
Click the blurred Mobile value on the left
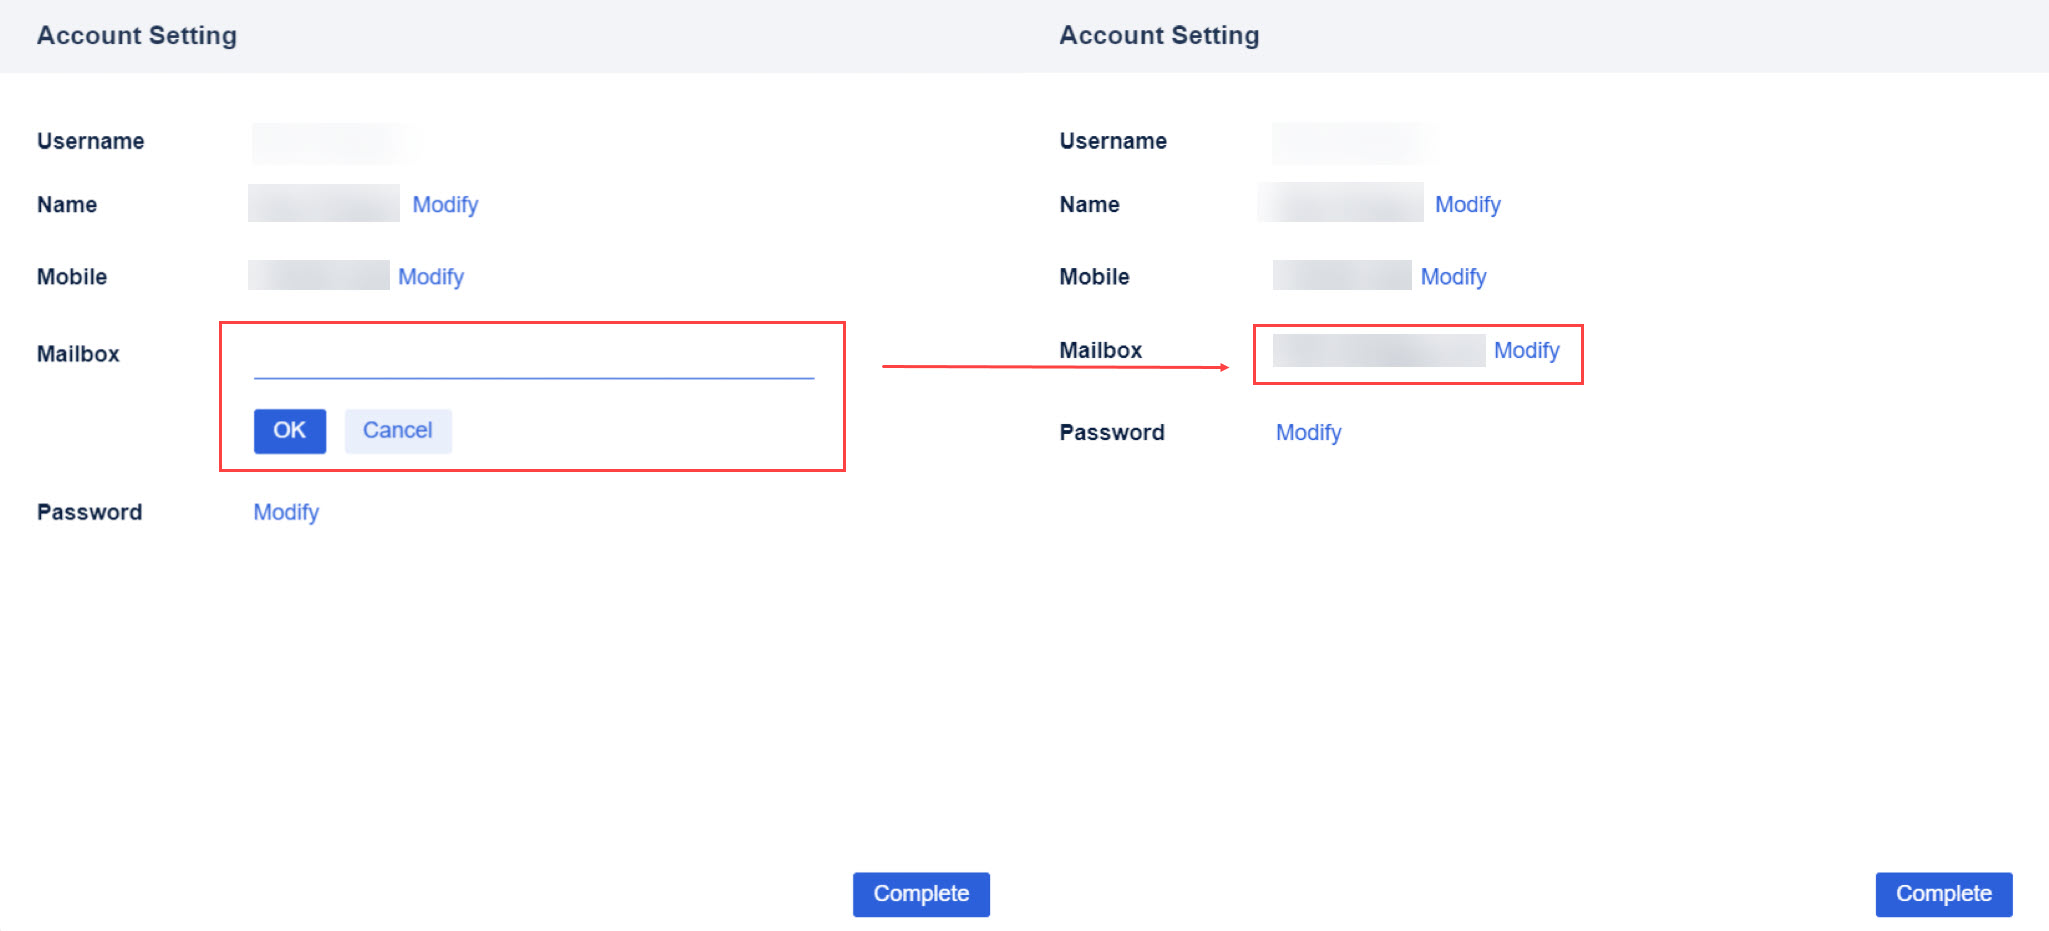coord(318,276)
